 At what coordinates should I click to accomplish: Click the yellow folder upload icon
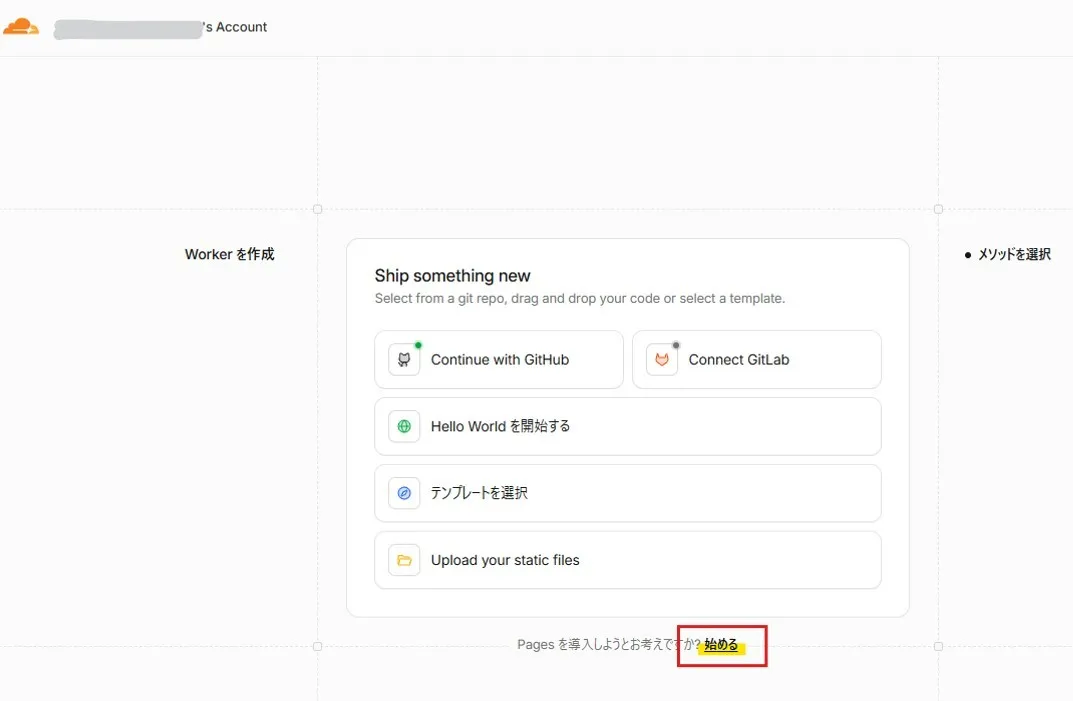[x=404, y=560]
